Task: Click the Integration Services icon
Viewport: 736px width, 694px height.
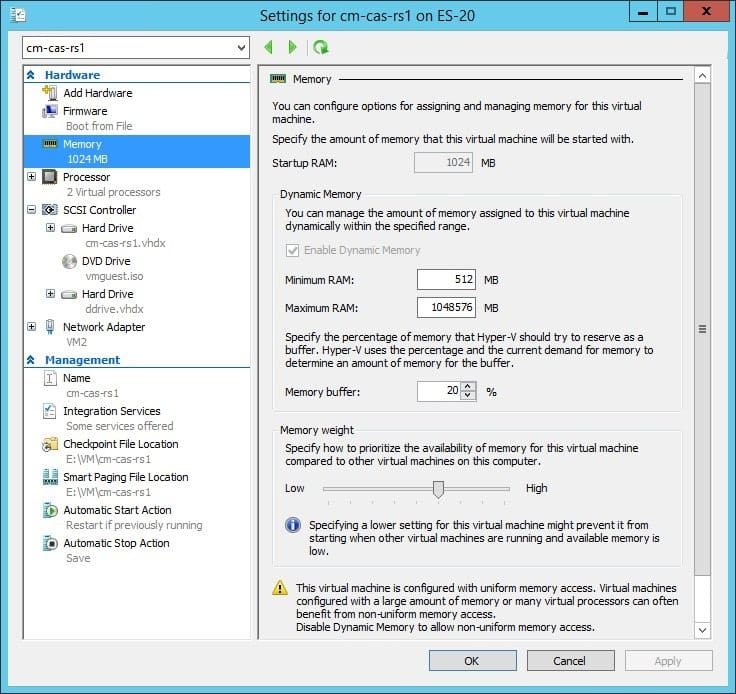Action: pos(50,411)
